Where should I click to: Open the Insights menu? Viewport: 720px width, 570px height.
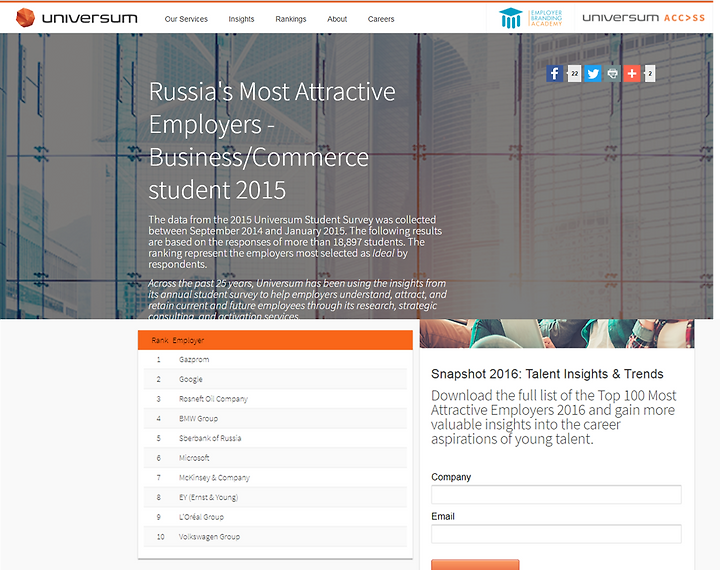tap(241, 19)
